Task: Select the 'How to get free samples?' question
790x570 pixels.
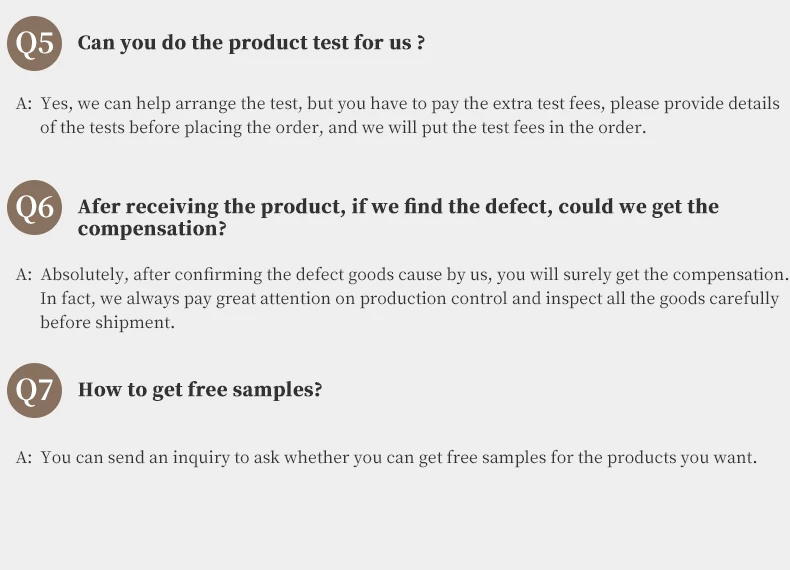Action: point(200,390)
